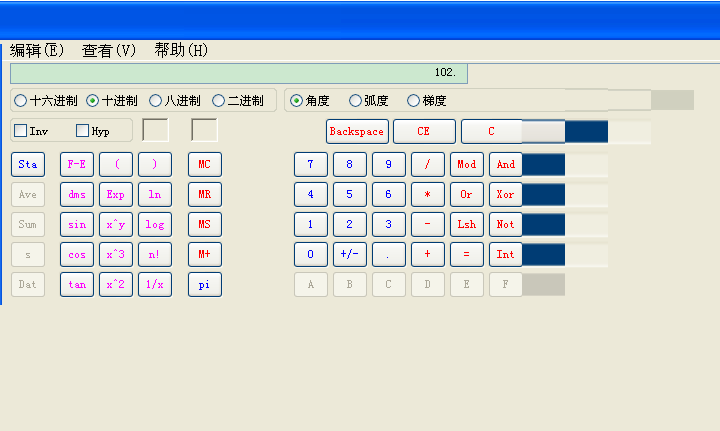
Task: Click the digit 7 button
Action: [311, 164]
